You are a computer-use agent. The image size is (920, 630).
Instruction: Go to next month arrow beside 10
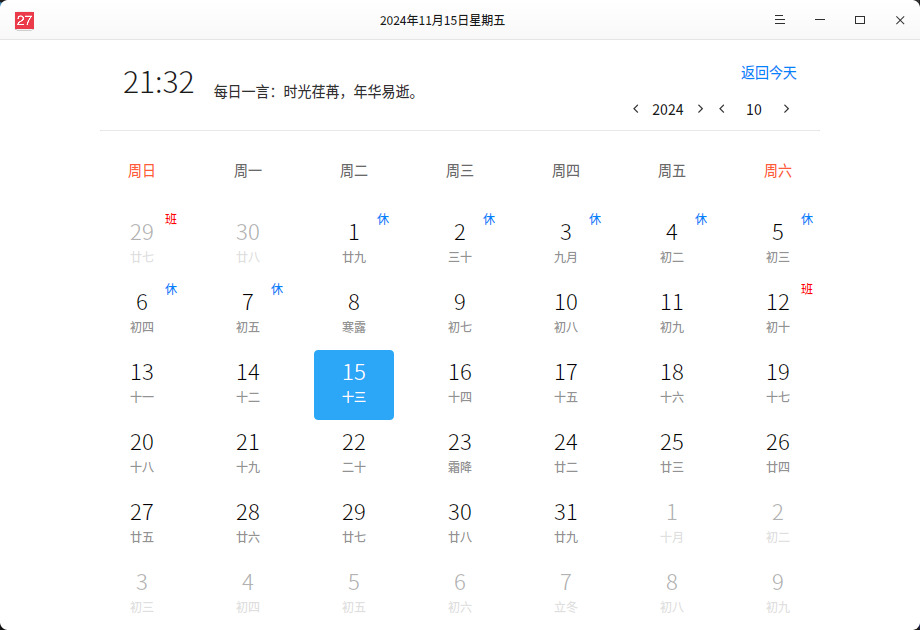pyautogui.click(x=786, y=109)
